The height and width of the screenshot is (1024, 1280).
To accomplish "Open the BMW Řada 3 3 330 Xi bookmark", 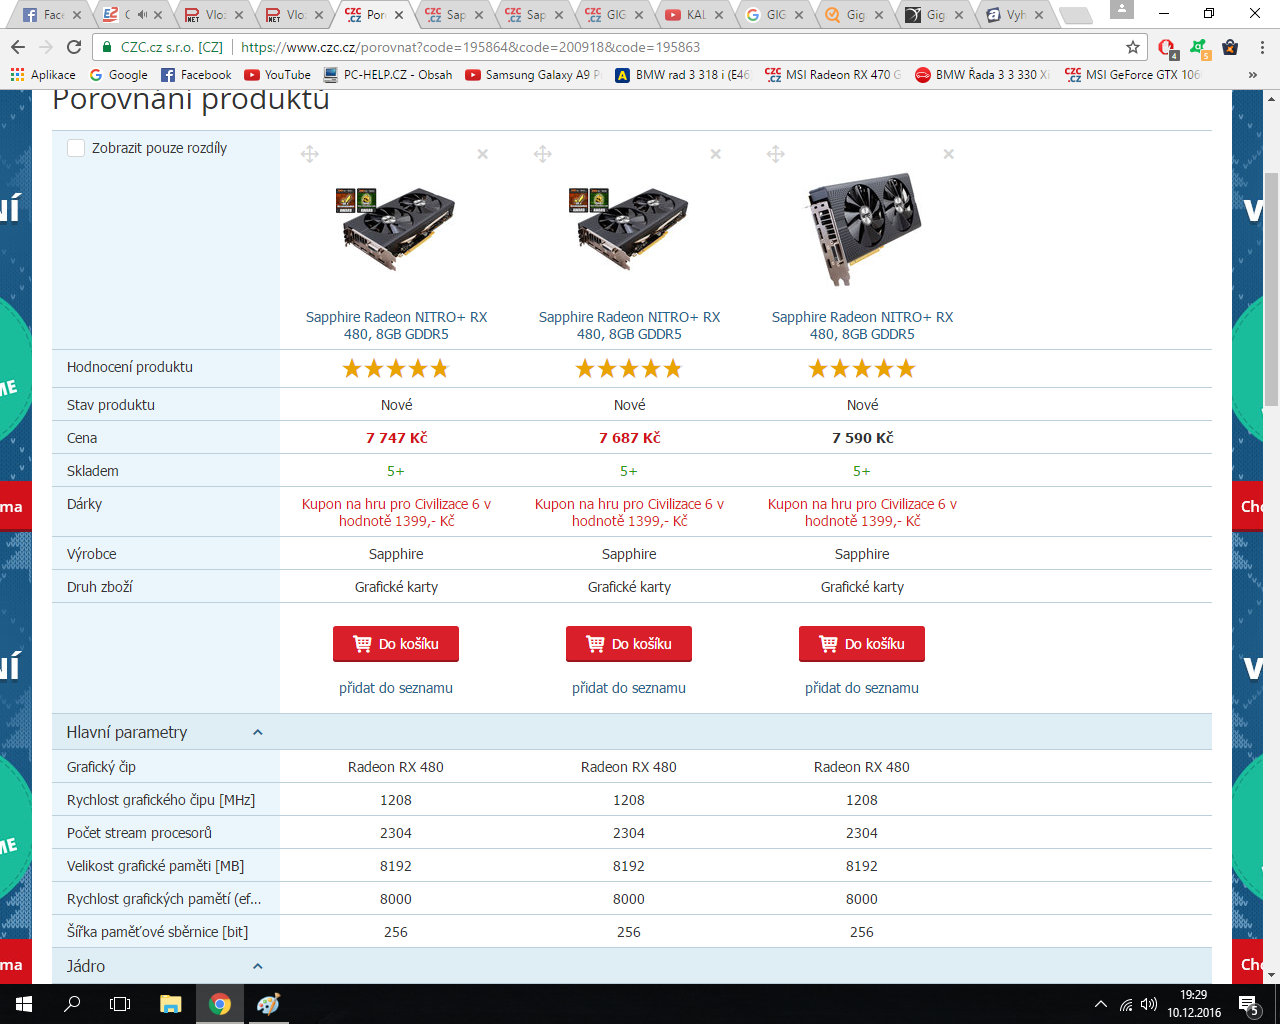I will (983, 75).
